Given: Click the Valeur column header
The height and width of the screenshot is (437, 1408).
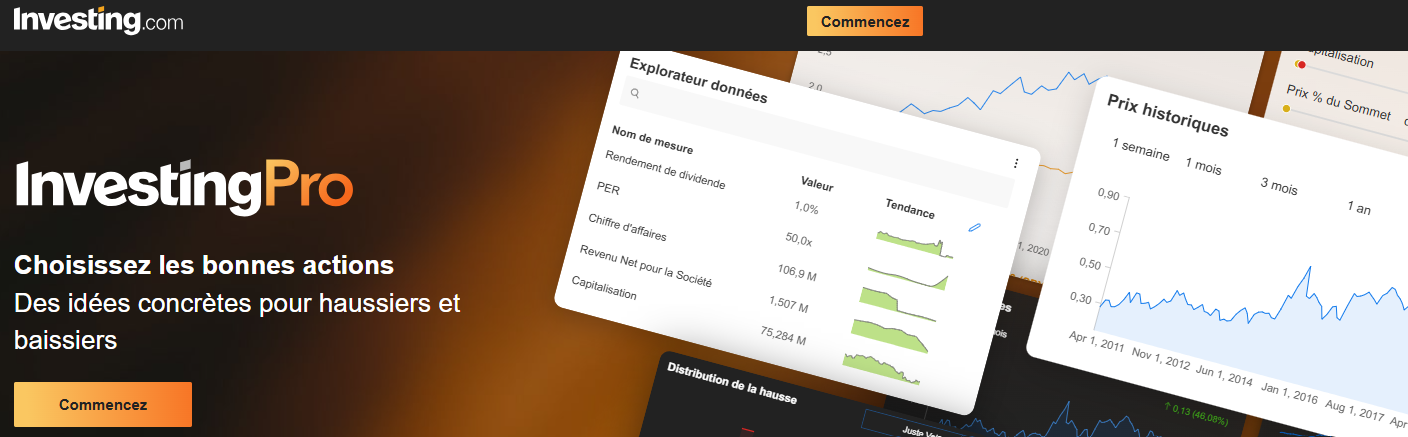Looking at the screenshot, I should 817,183.
